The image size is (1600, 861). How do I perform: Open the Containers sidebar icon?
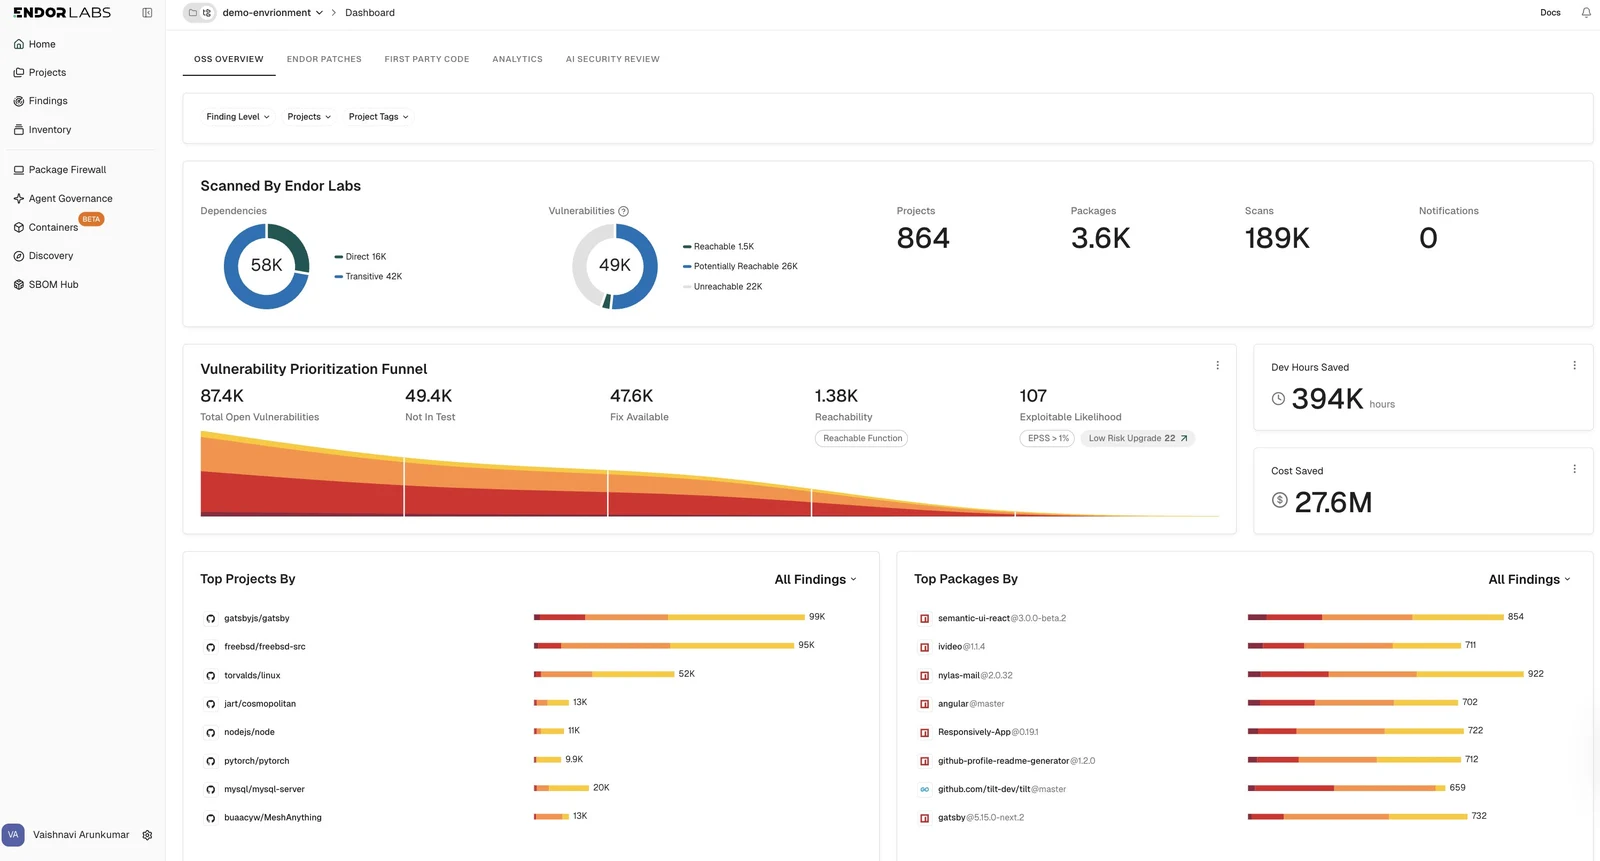pyautogui.click(x=19, y=228)
